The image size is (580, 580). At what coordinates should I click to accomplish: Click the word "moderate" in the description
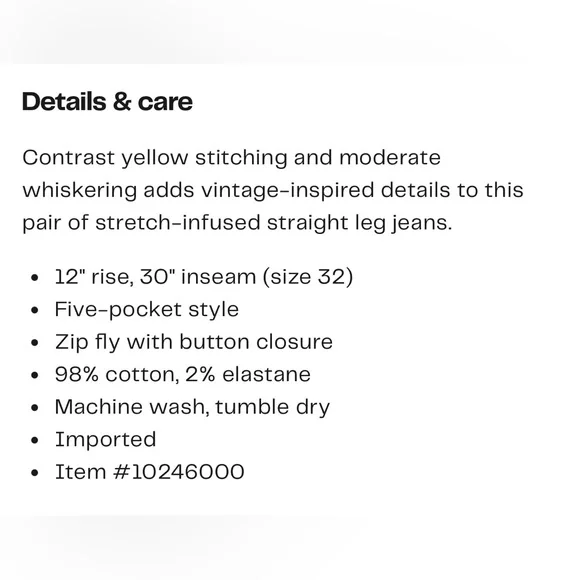tap(390, 158)
